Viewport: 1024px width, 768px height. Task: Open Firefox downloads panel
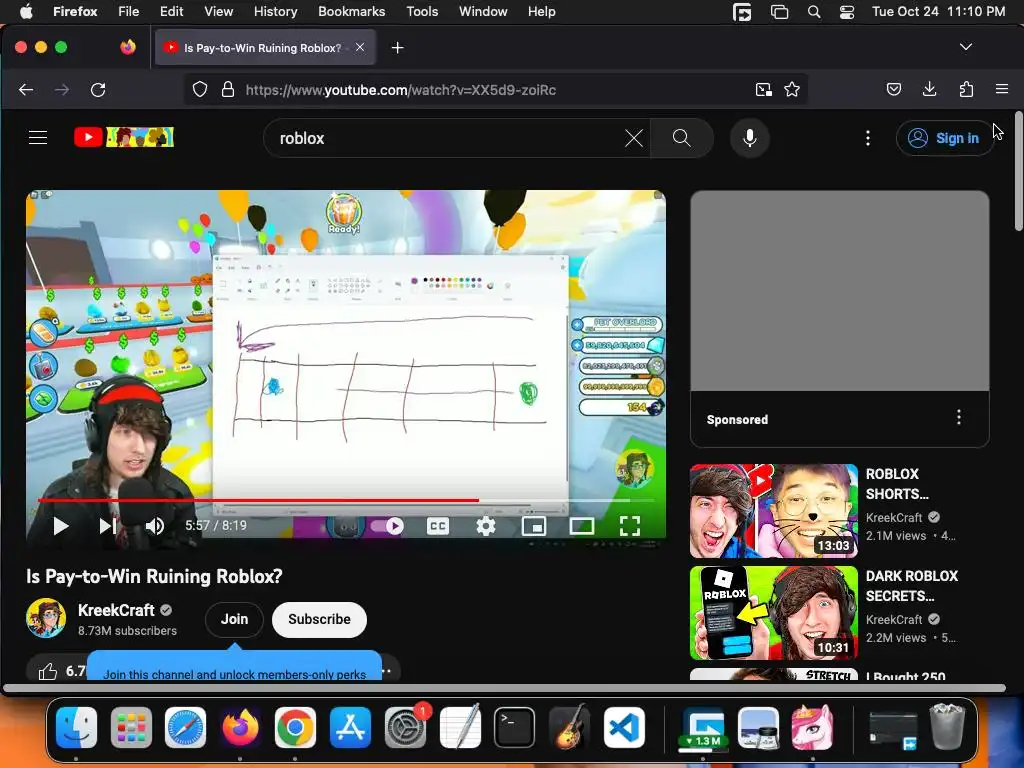(x=930, y=89)
